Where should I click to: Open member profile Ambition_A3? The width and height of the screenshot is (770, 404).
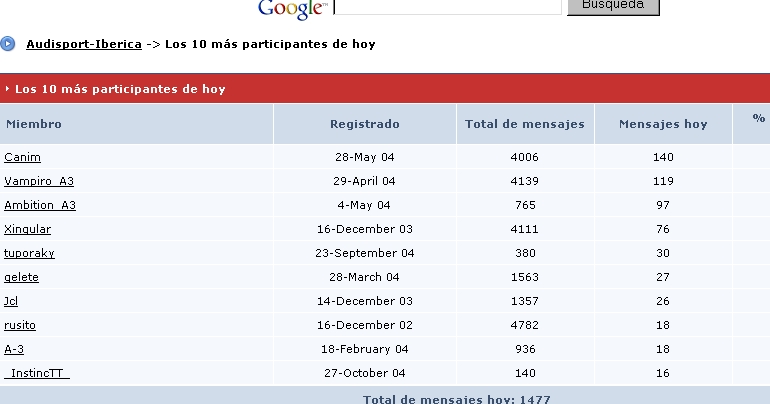coord(40,205)
